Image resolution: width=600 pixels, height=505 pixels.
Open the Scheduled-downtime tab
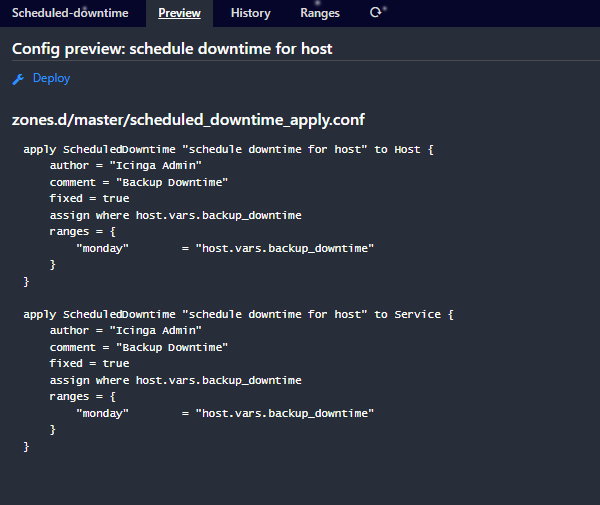tap(70, 13)
